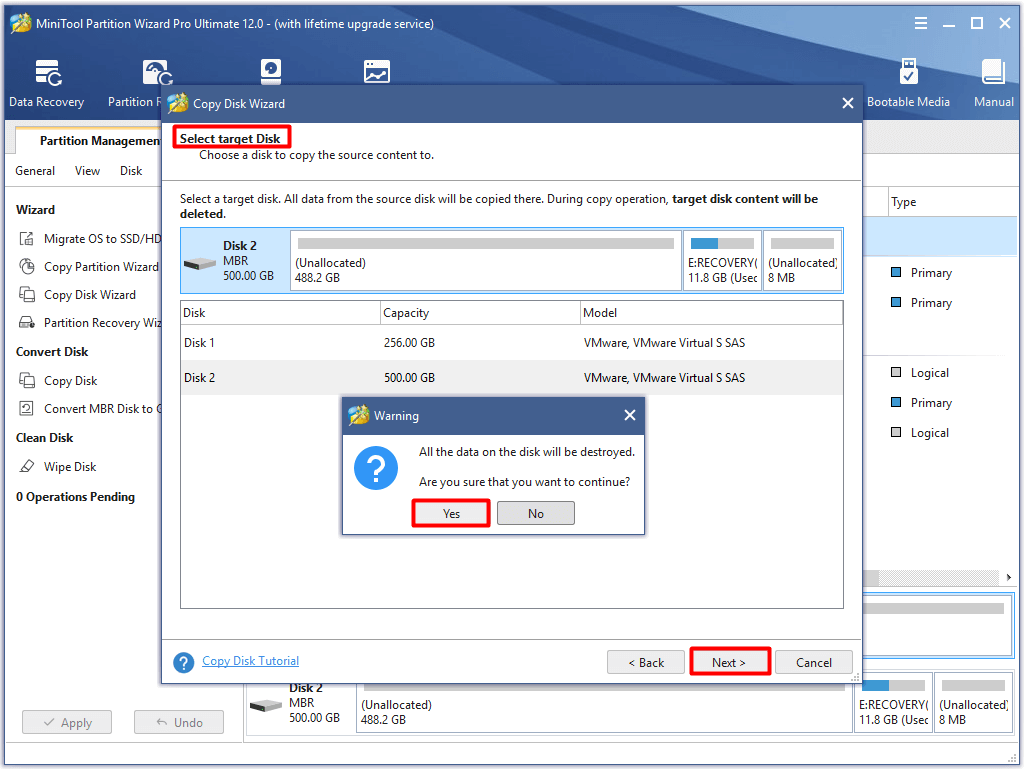Select the 8 MB Unallocated block in wizard

[802, 260]
